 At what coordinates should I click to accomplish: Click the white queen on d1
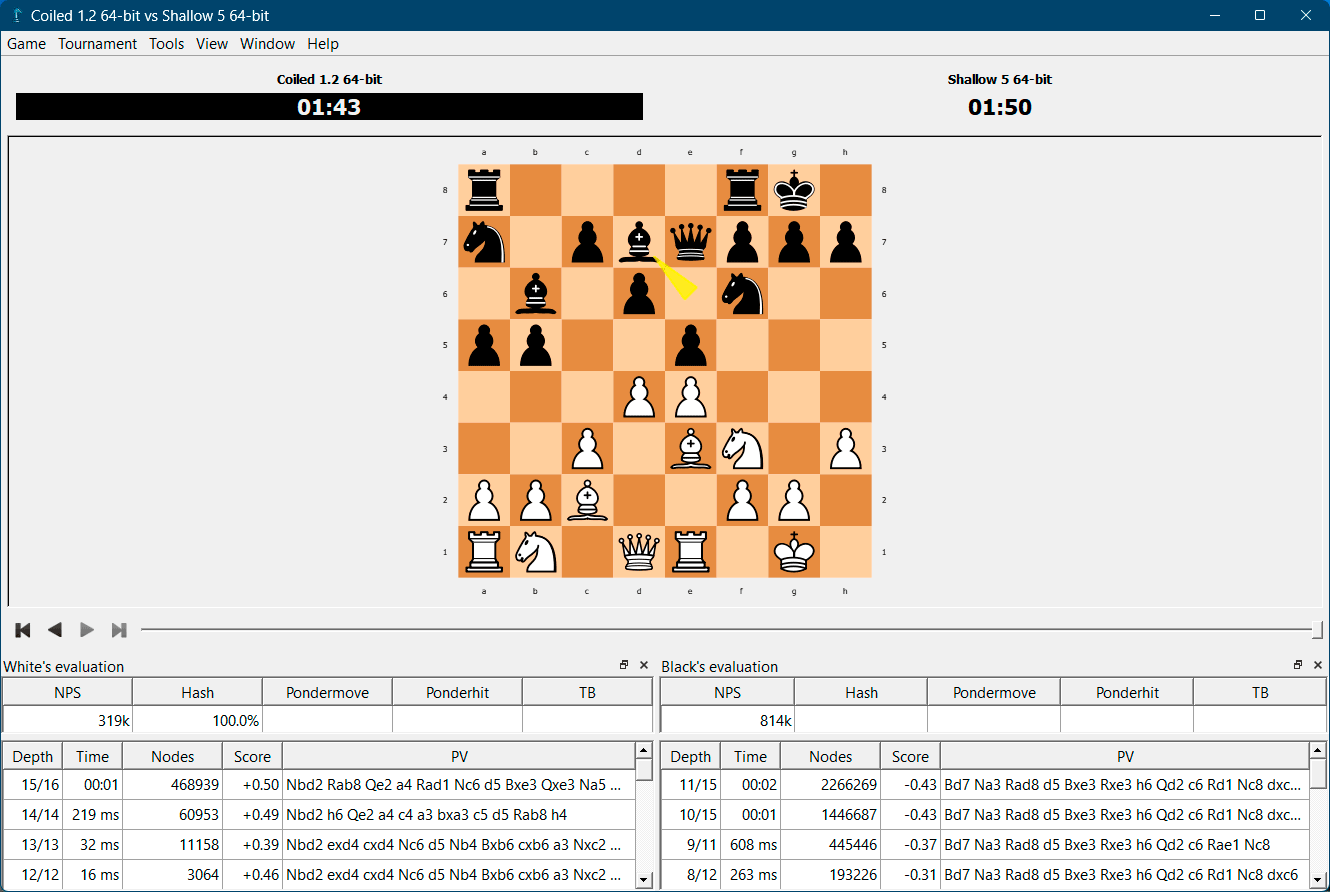[639, 551]
